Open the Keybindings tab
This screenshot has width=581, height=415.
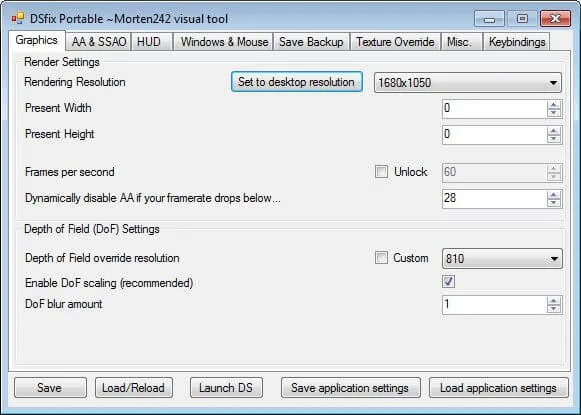click(x=517, y=42)
